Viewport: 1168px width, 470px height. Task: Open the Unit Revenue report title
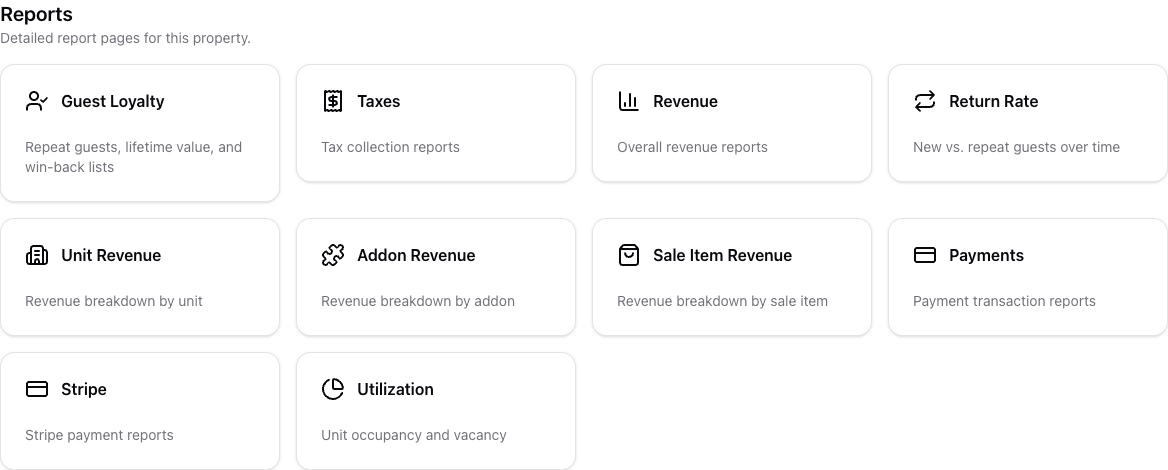(111, 255)
